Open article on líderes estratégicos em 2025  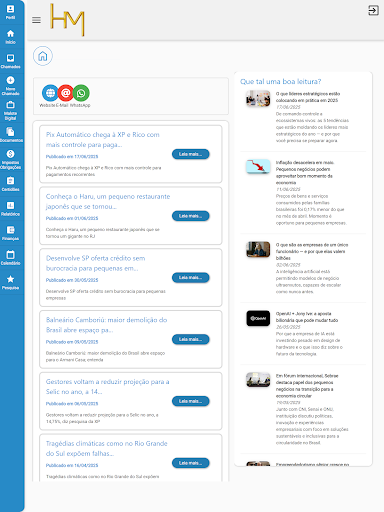click(x=308, y=97)
